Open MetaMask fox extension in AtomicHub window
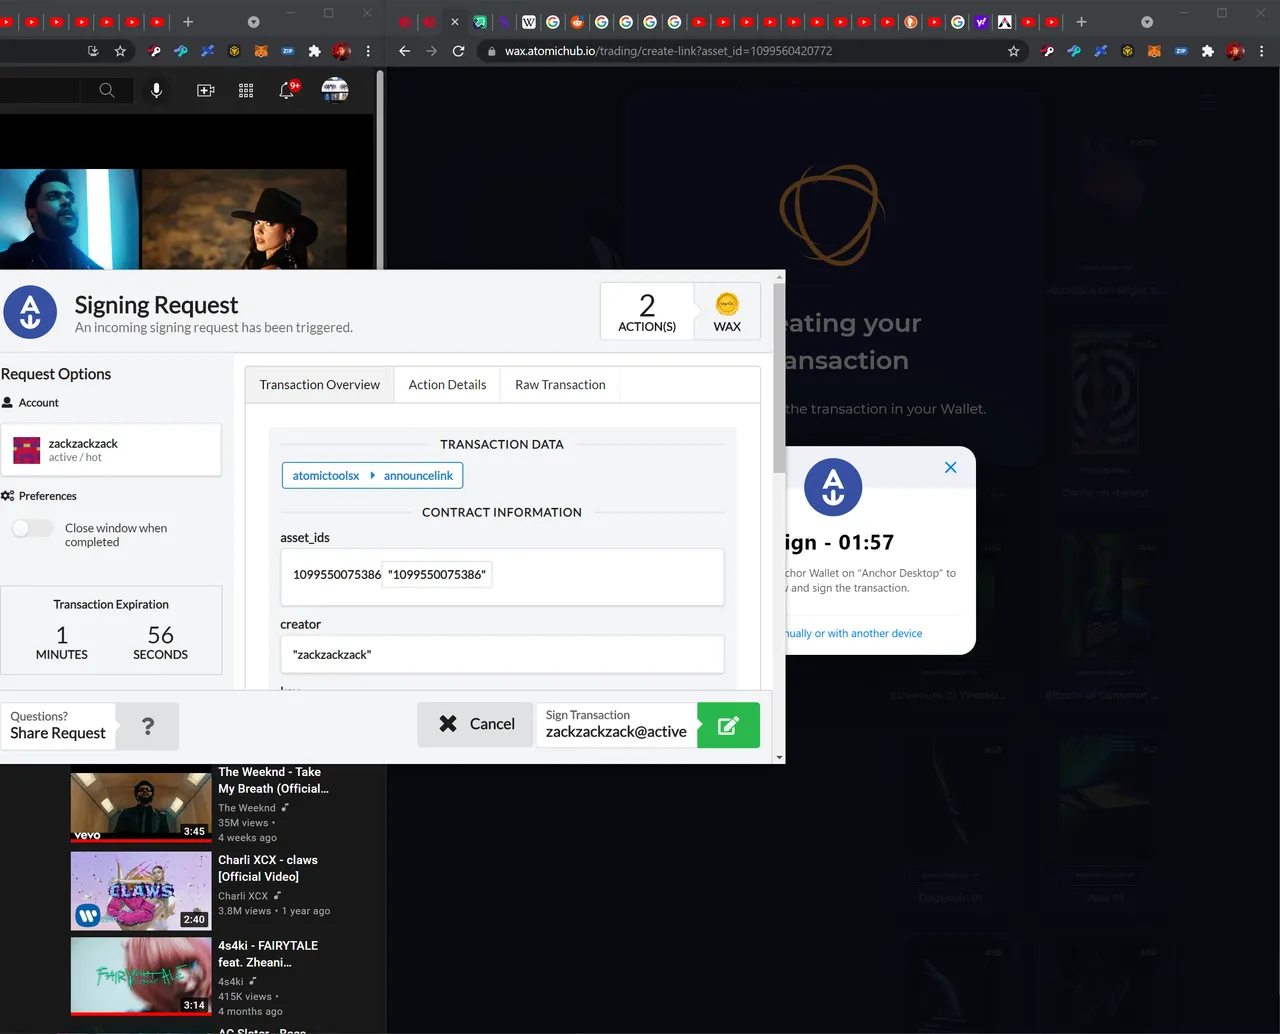Screen dimensions: 1280x1034 pos(1154,51)
